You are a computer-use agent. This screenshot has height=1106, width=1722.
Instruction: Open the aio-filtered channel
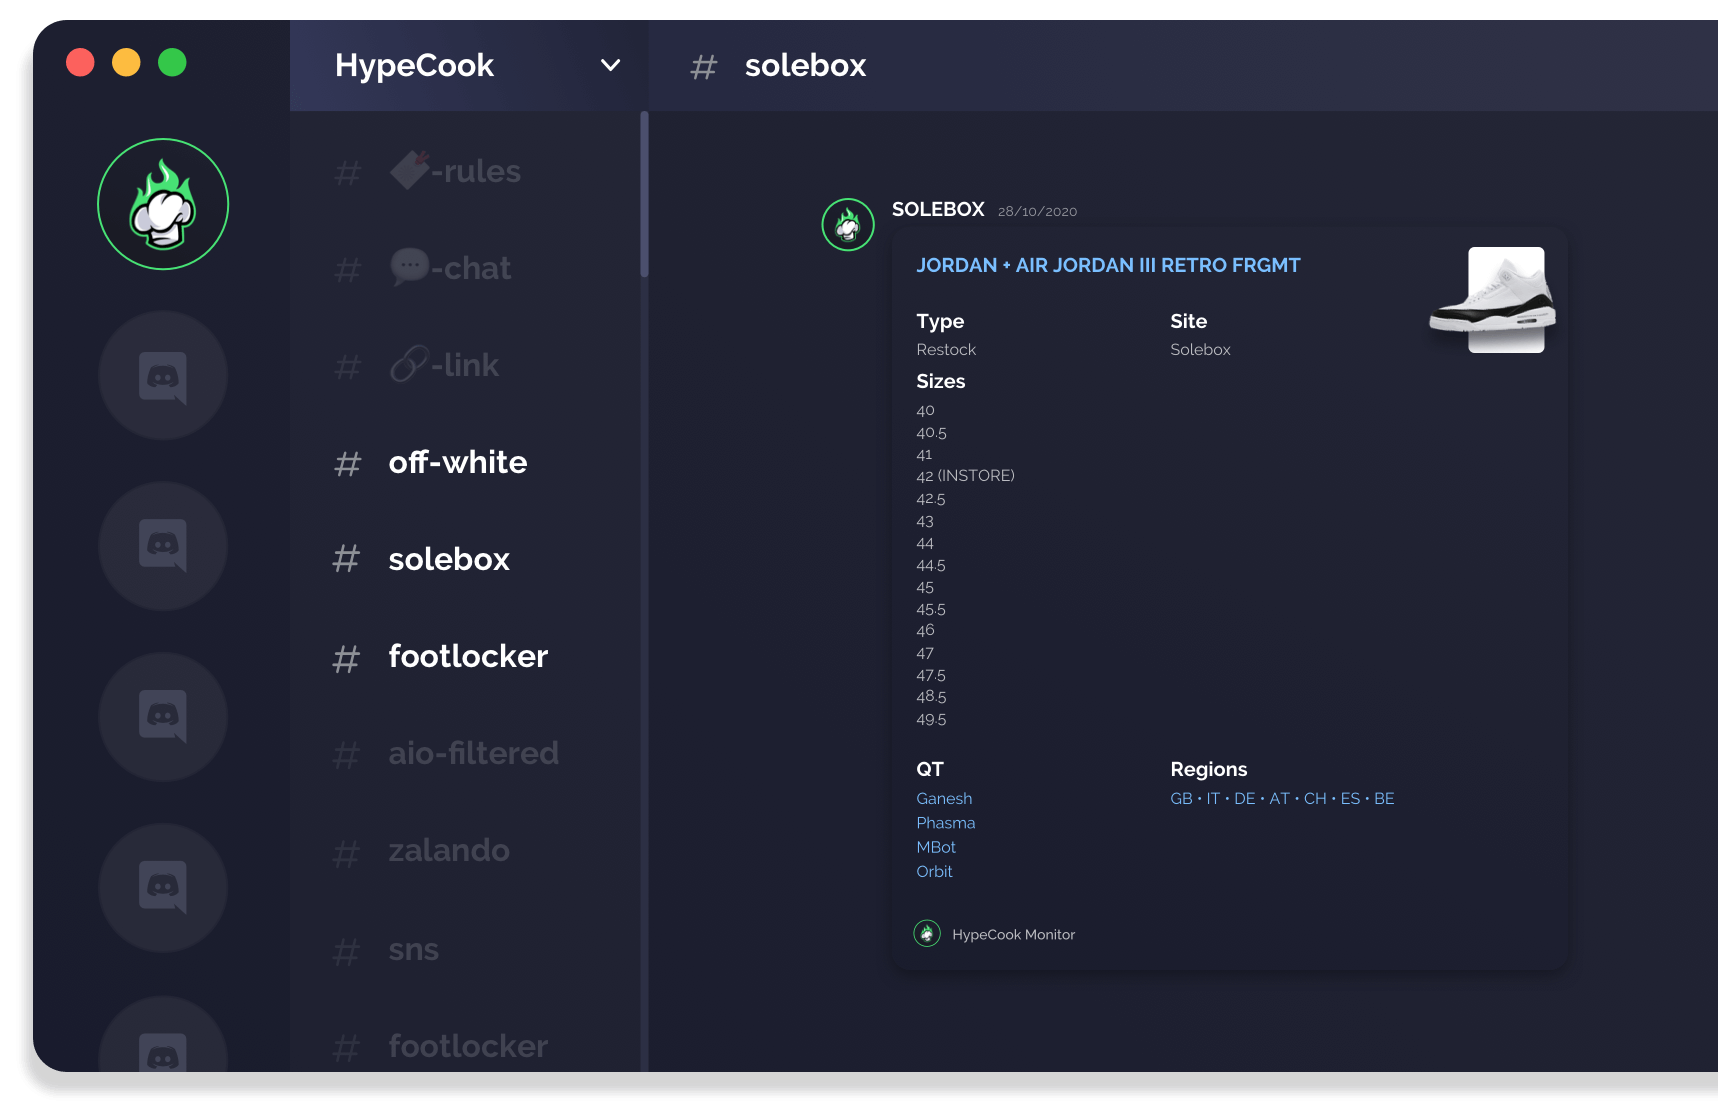click(x=473, y=753)
